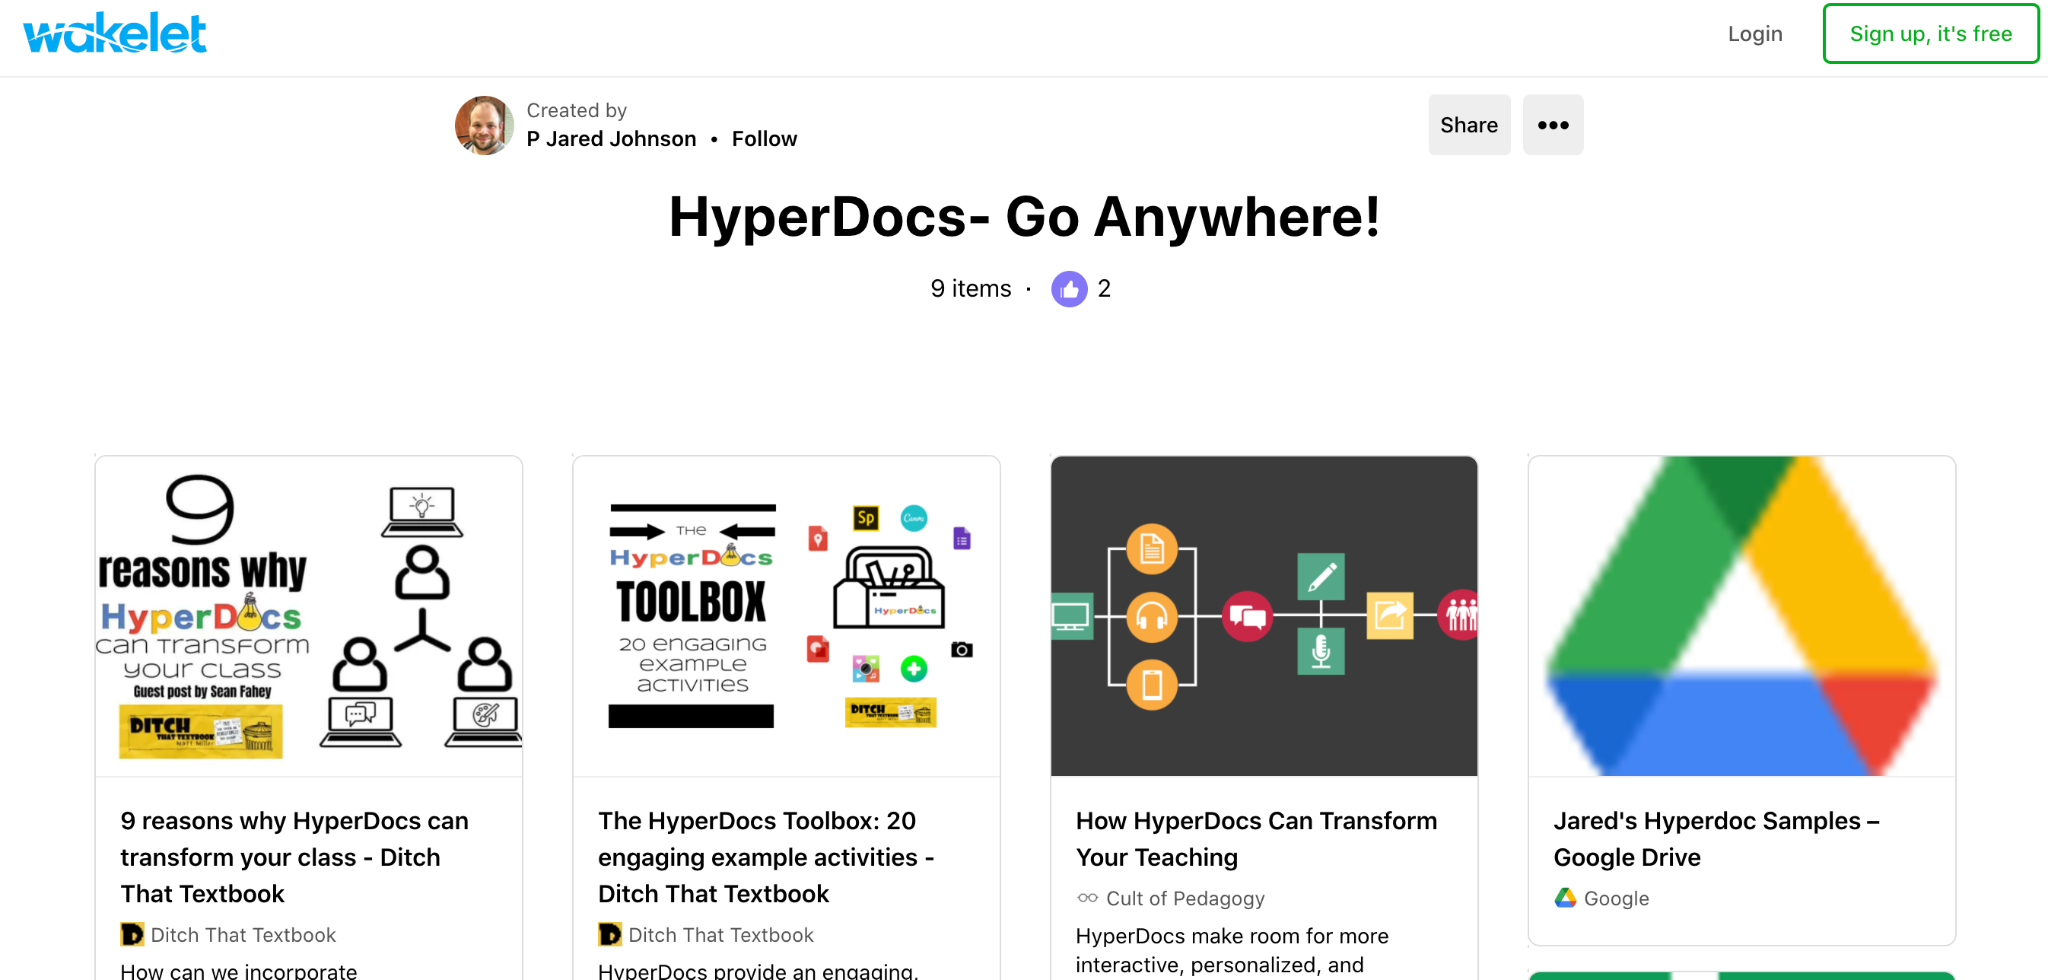2048x980 pixels.
Task: Click the P Jared Johnson author name
Action: point(611,139)
